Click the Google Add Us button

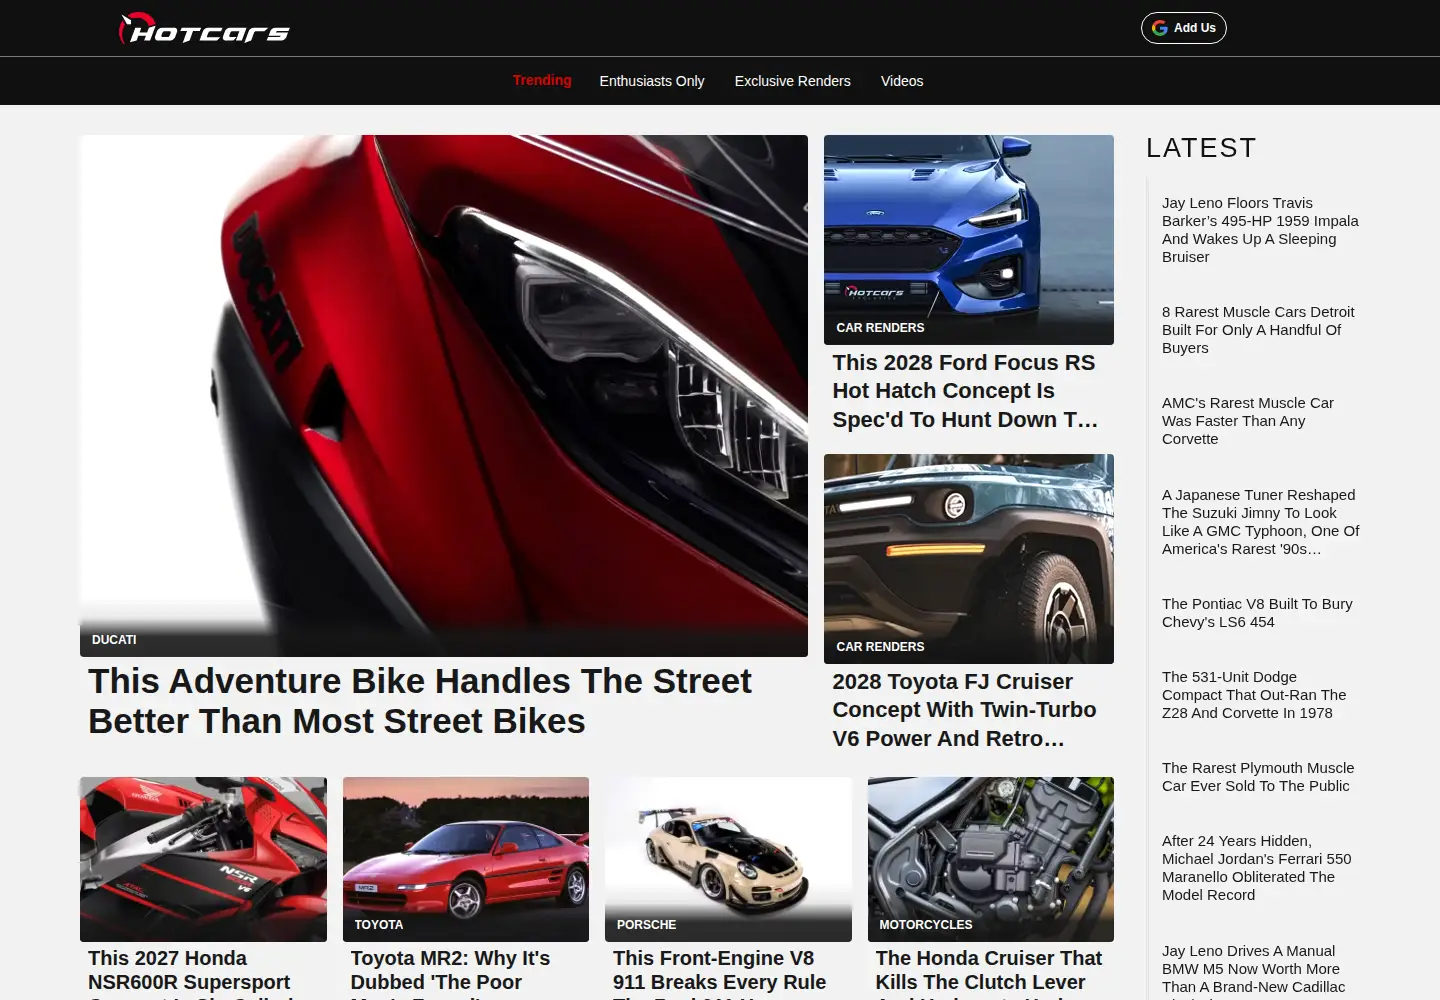tap(1184, 28)
